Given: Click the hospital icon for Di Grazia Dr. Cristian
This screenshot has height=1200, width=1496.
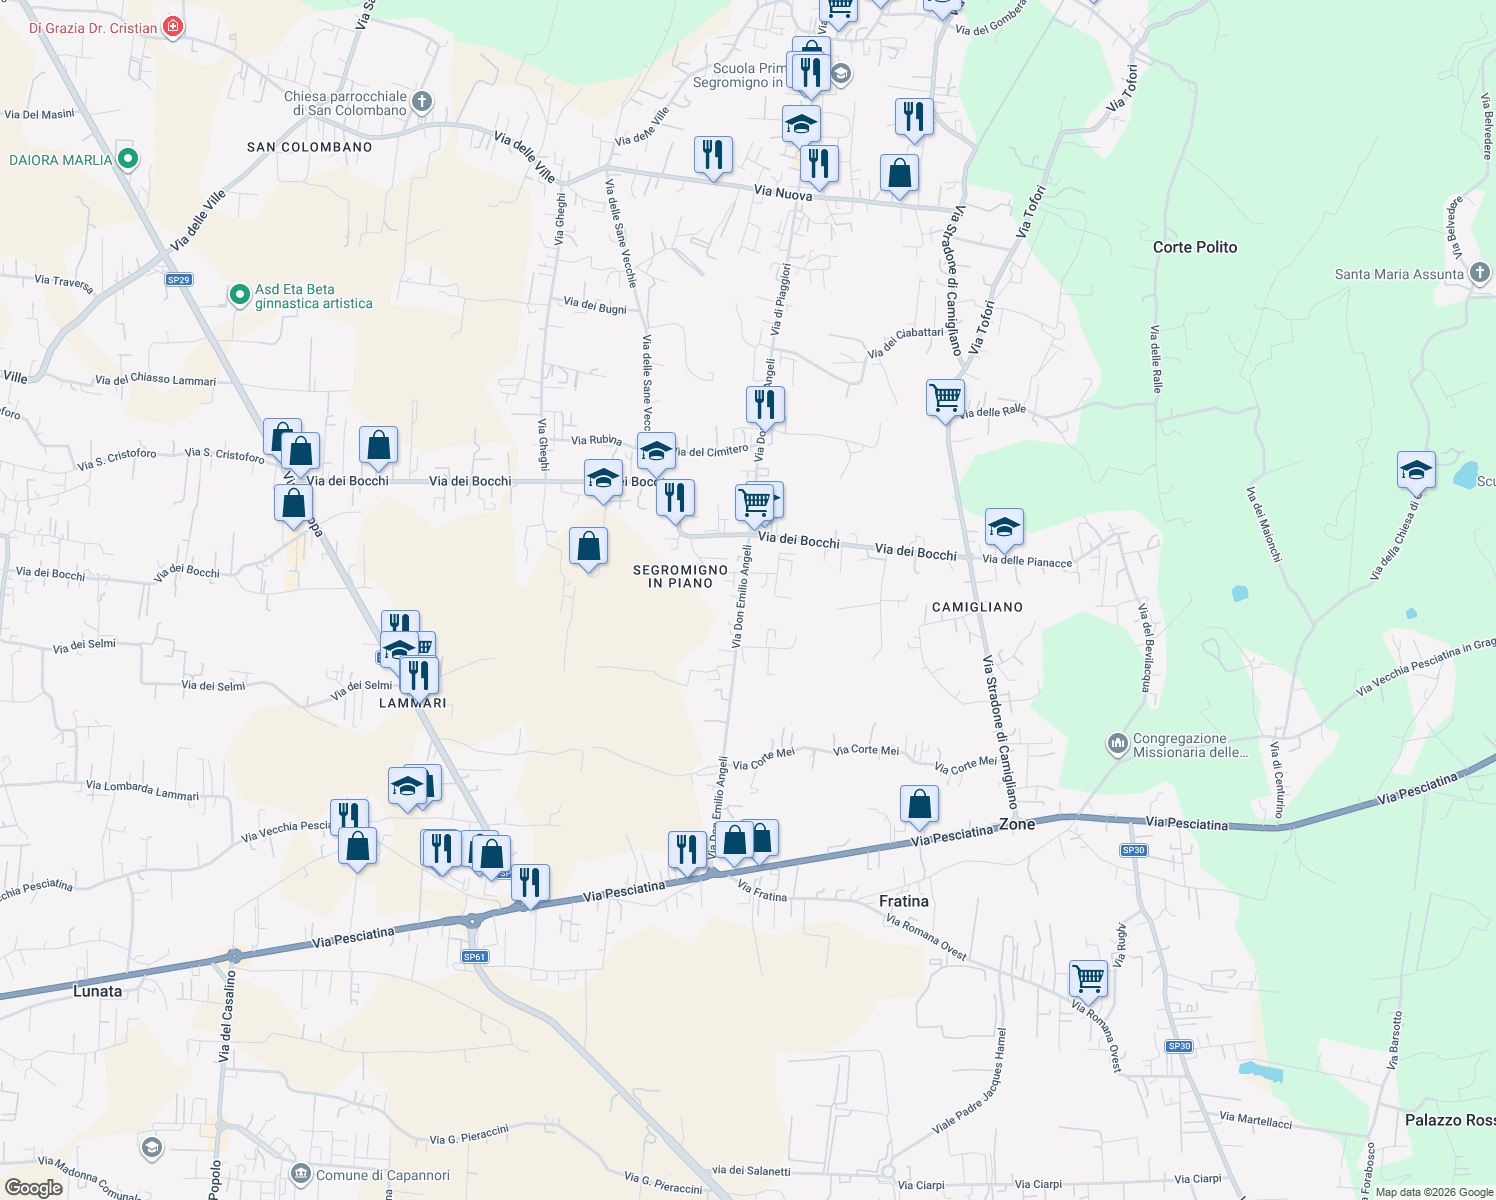Looking at the screenshot, I should pos(172,26).
